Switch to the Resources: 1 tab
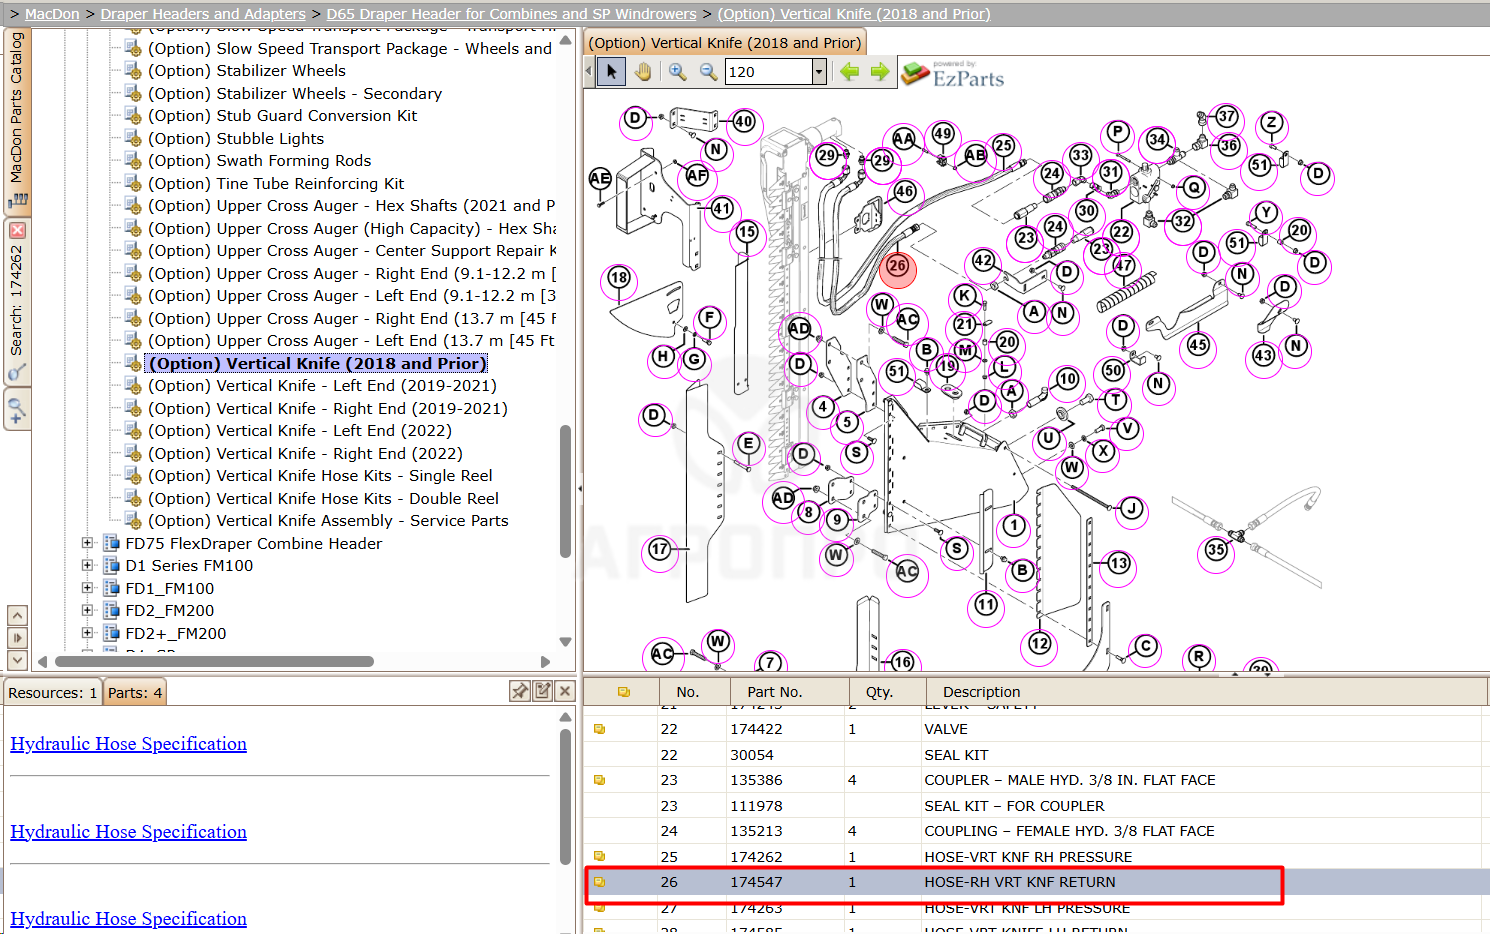Image resolution: width=1490 pixels, height=934 pixels. point(52,692)
